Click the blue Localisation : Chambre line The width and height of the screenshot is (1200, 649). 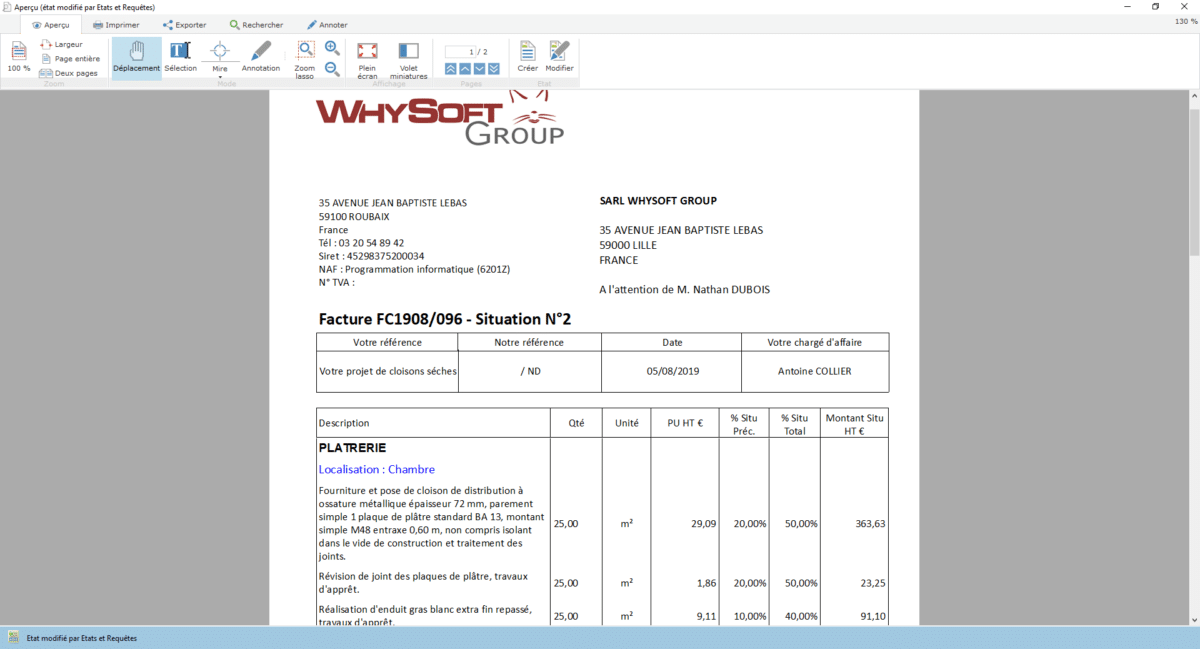377,469
